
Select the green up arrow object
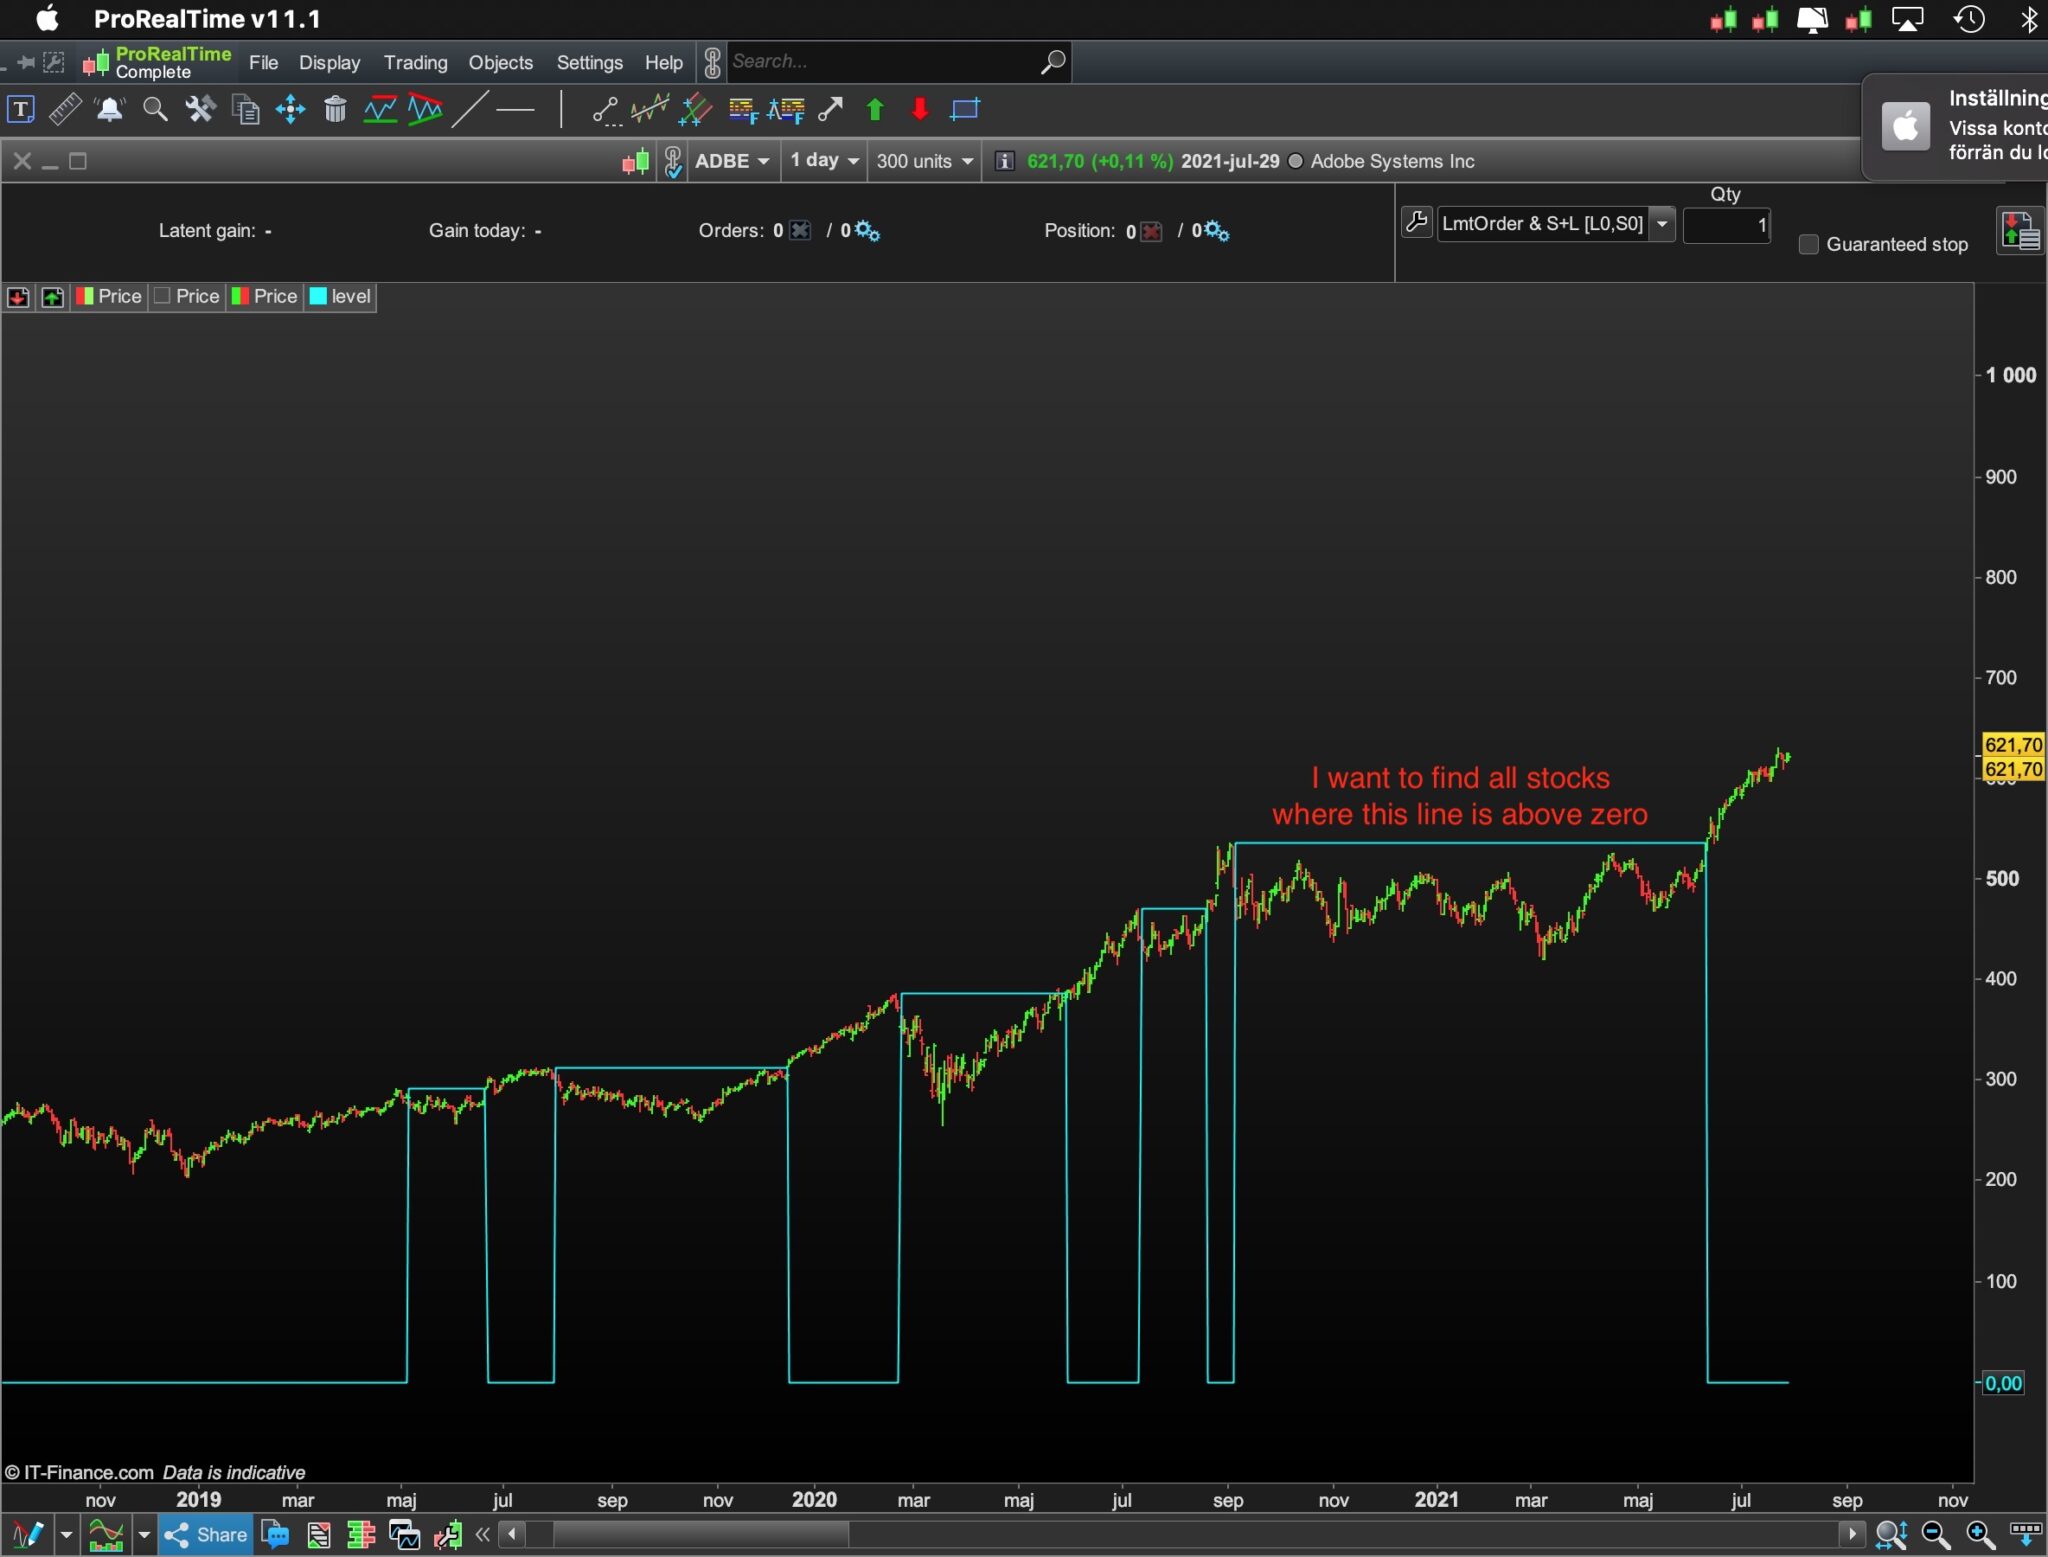pyautogui.click(x=875, y=109)
